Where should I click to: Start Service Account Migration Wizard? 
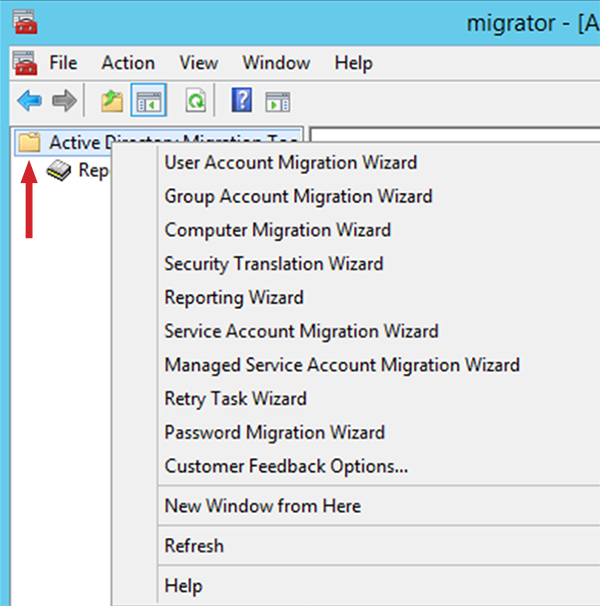coord(302,331)
